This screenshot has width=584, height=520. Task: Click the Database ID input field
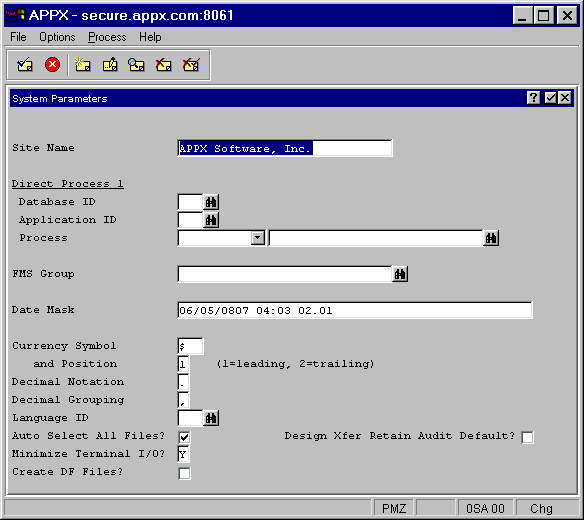pos(190,202)
